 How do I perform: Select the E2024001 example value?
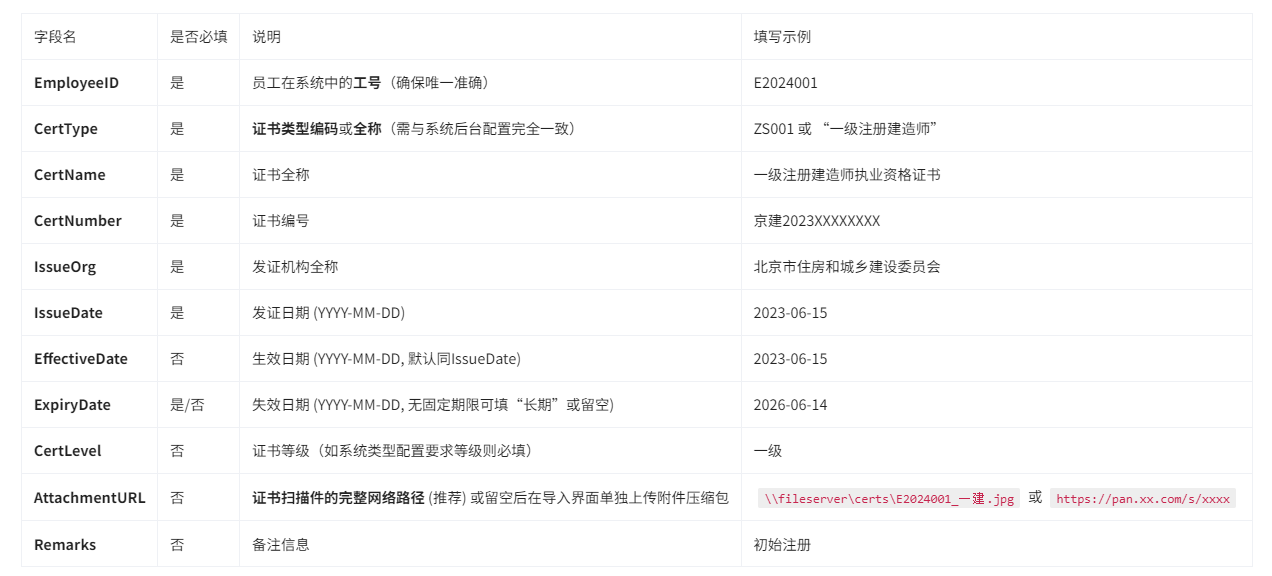[x=786, y=83]
